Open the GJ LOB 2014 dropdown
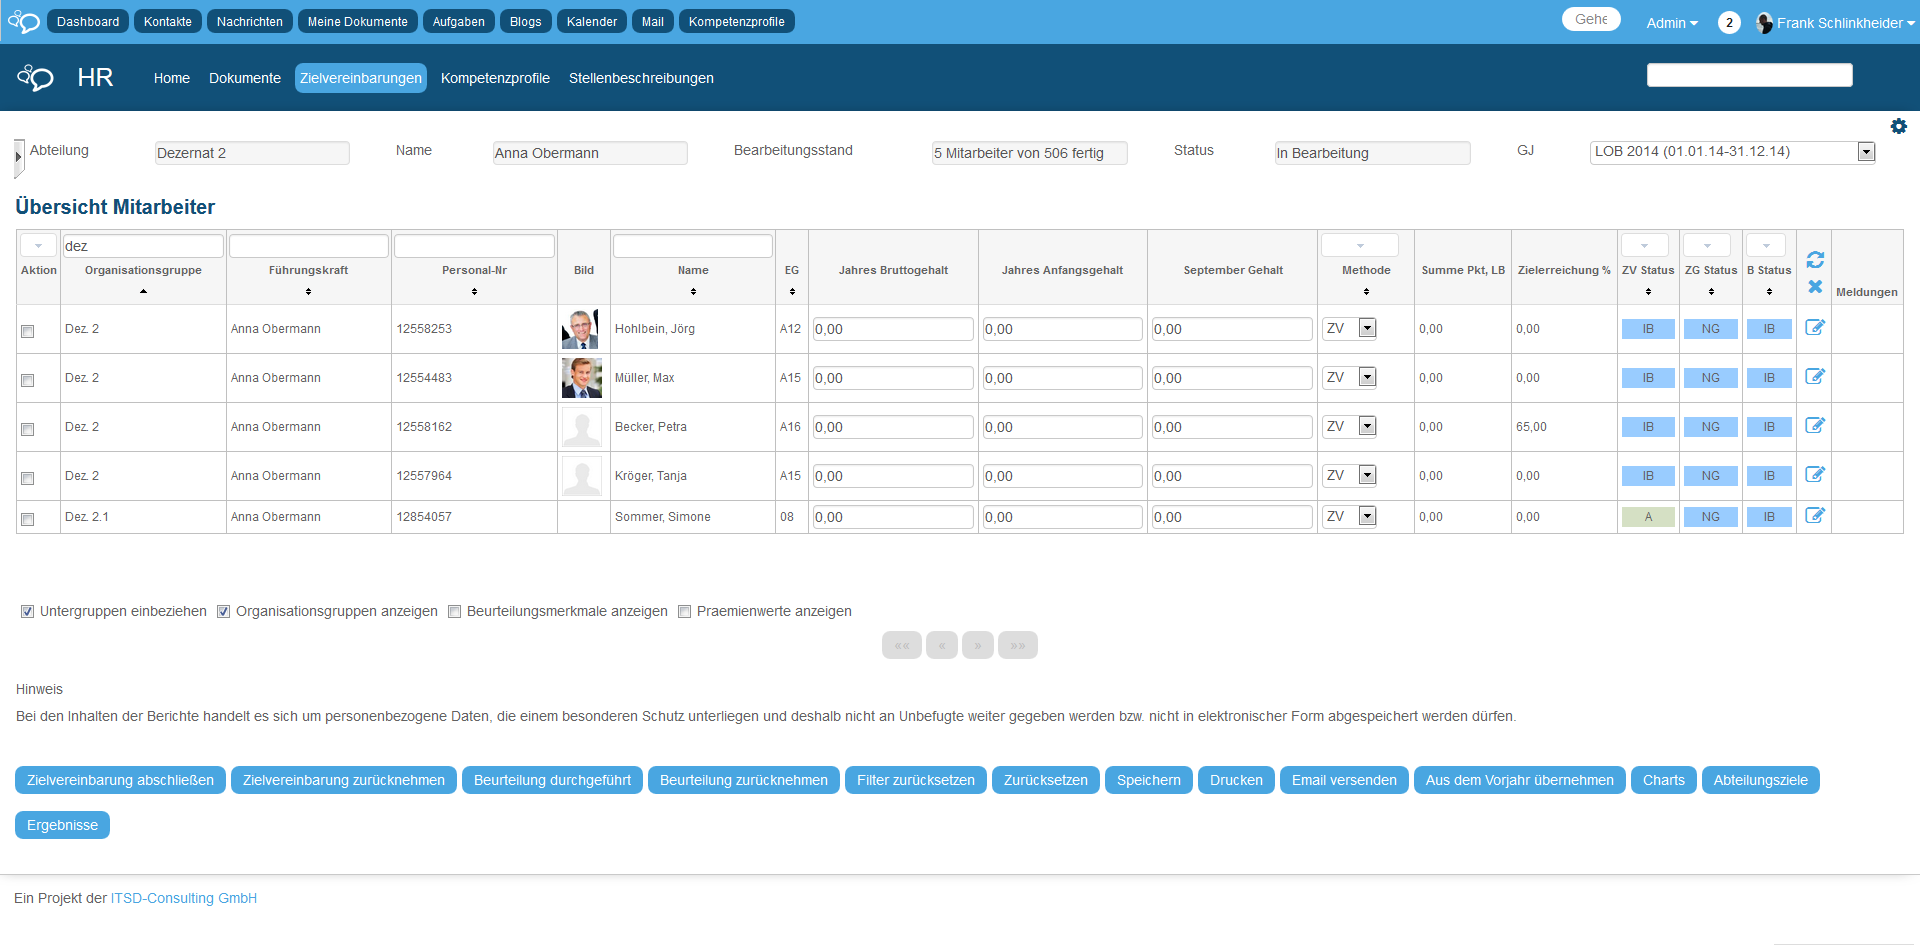The width and height of the screenshot is (1920, 945). coord(1865,152)
